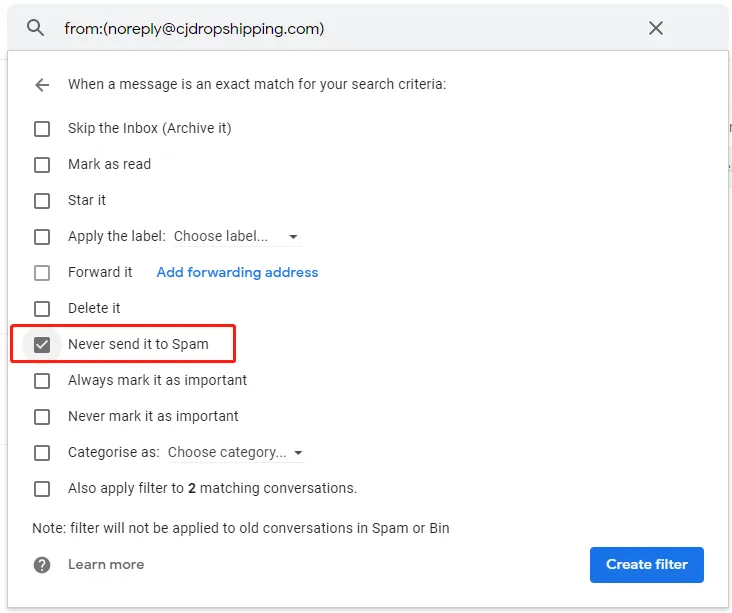Enable the Delete it checkbox
The height and width of the screenshot is (613, 732).
42,309
